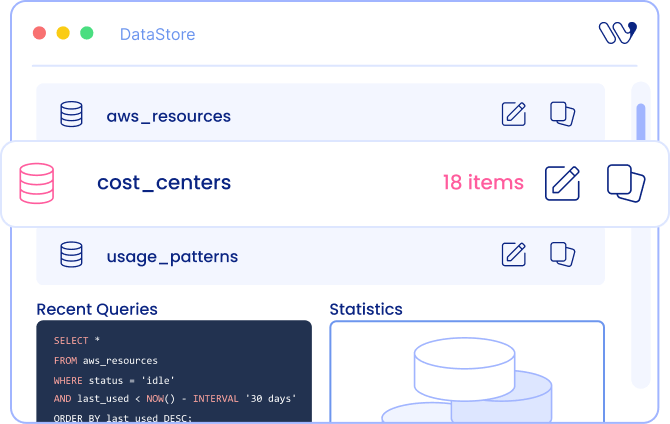Viewport: 670px width, 424px height.
Task: Select the usage_patterns database icon
Action: click(x=71, y=255)
